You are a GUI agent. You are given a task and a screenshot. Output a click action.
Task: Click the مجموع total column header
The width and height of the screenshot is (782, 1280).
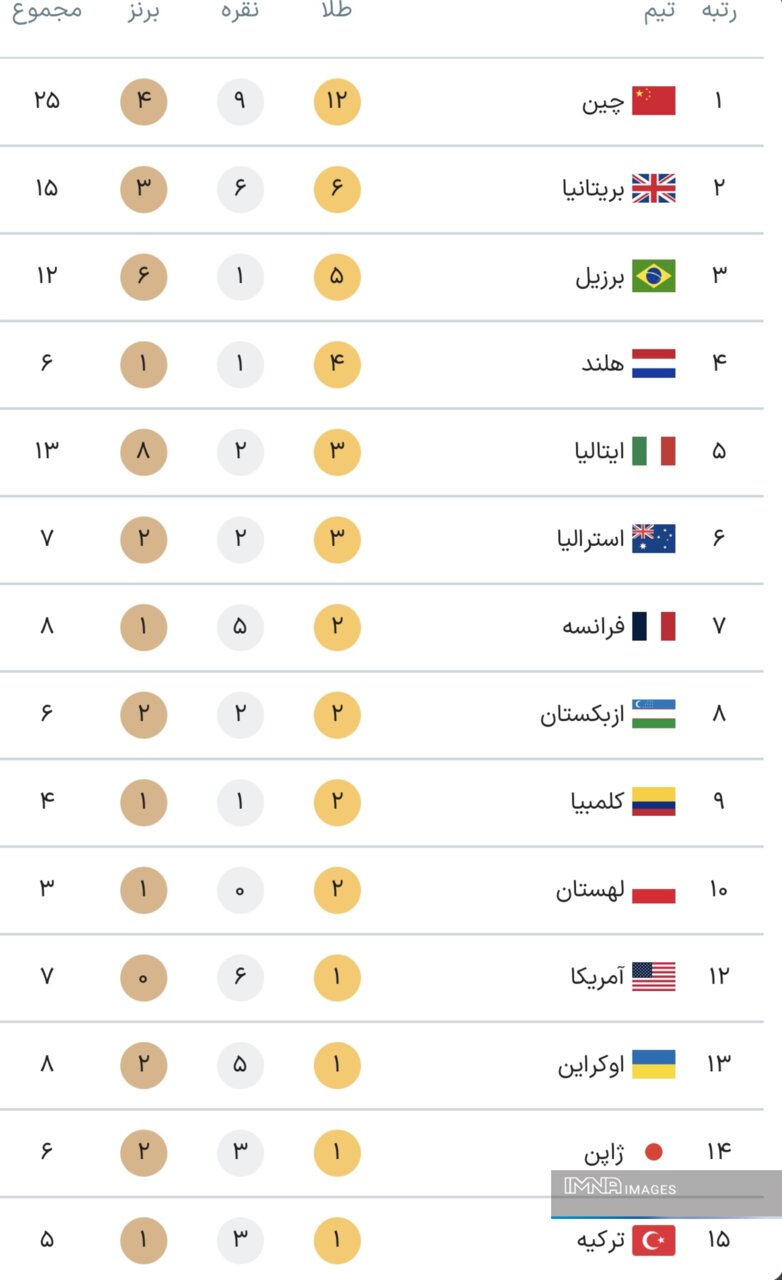pos(47,12)
